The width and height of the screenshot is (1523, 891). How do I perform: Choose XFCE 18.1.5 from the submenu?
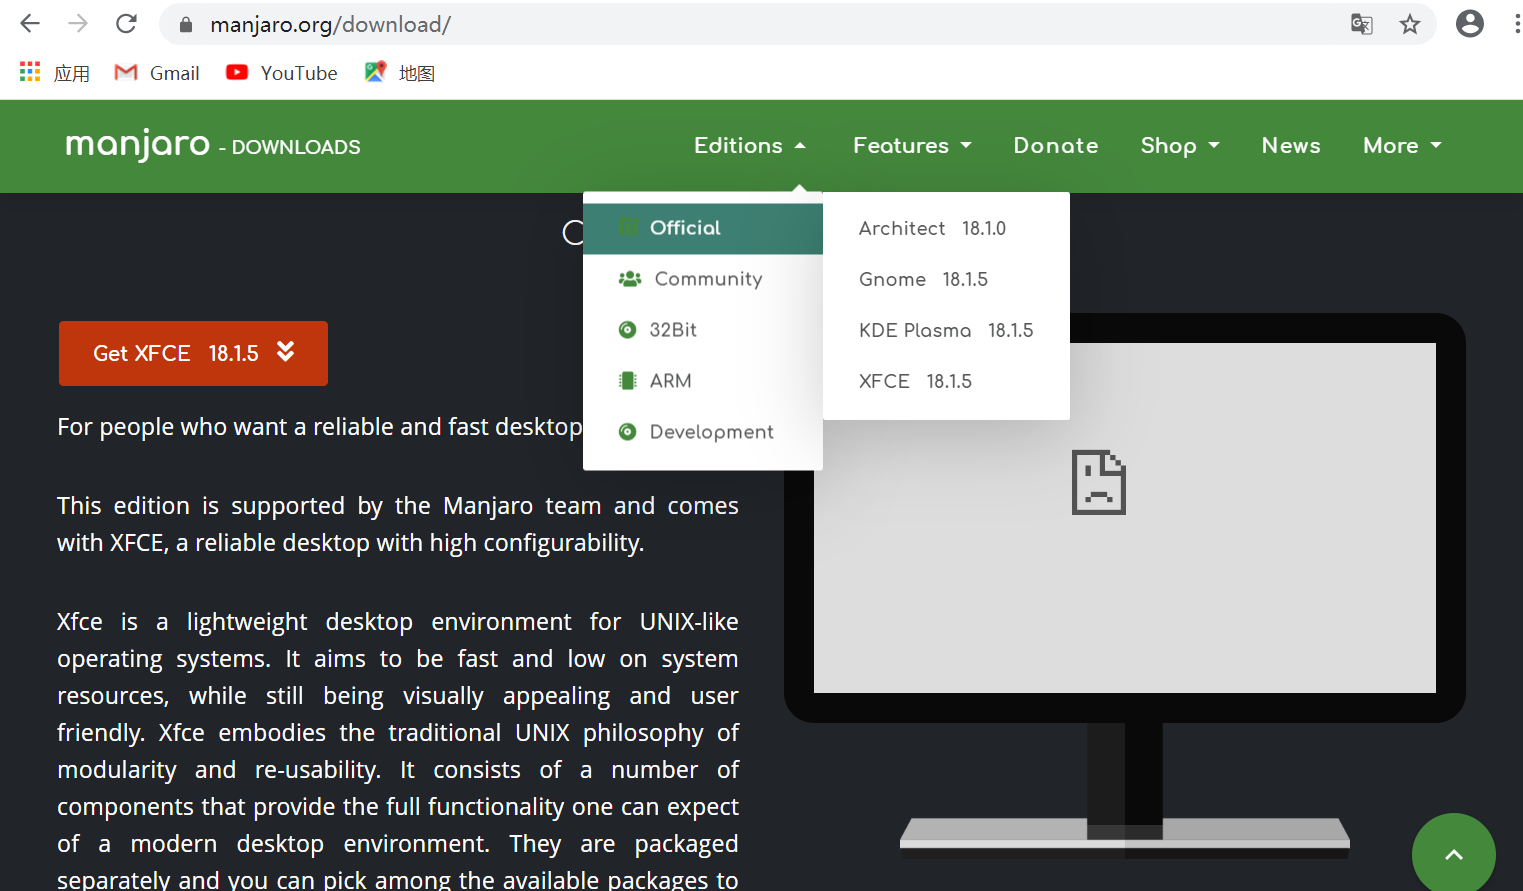tap(946, 381)
